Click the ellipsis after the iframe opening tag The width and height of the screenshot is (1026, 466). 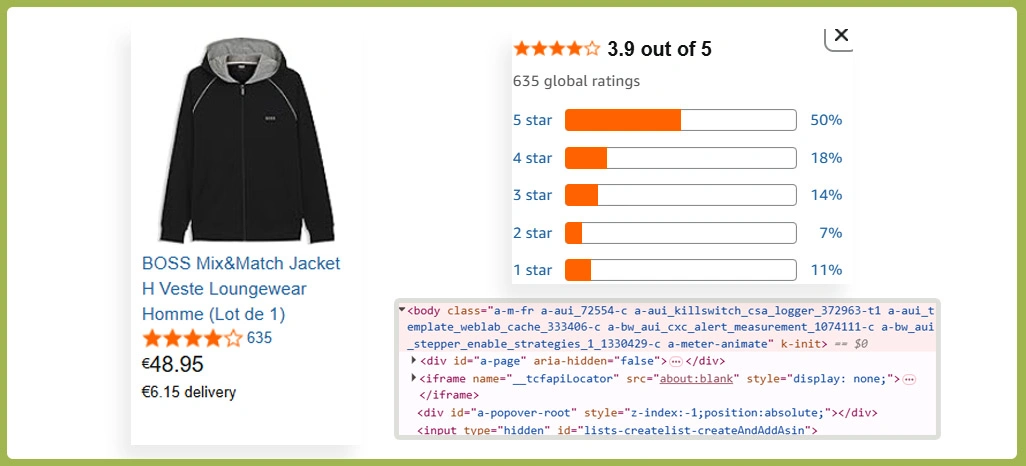[x=909, y=379]
